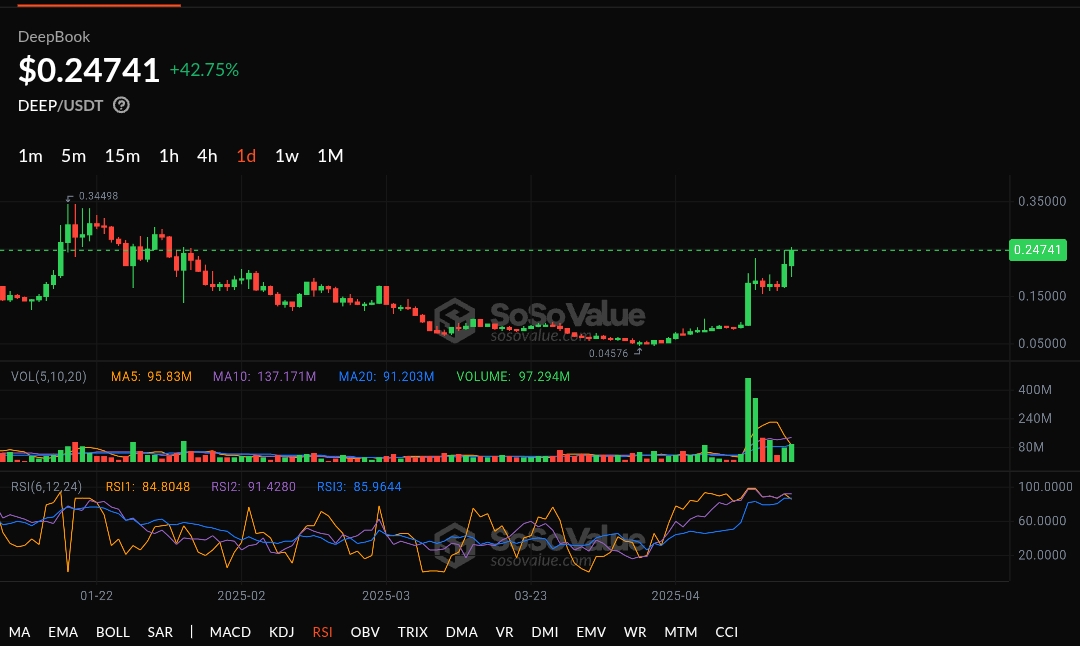Viewport: 1080px width, 646px height.
Task: Enable the EMA overlay indicator
Action: coord(63,632)
